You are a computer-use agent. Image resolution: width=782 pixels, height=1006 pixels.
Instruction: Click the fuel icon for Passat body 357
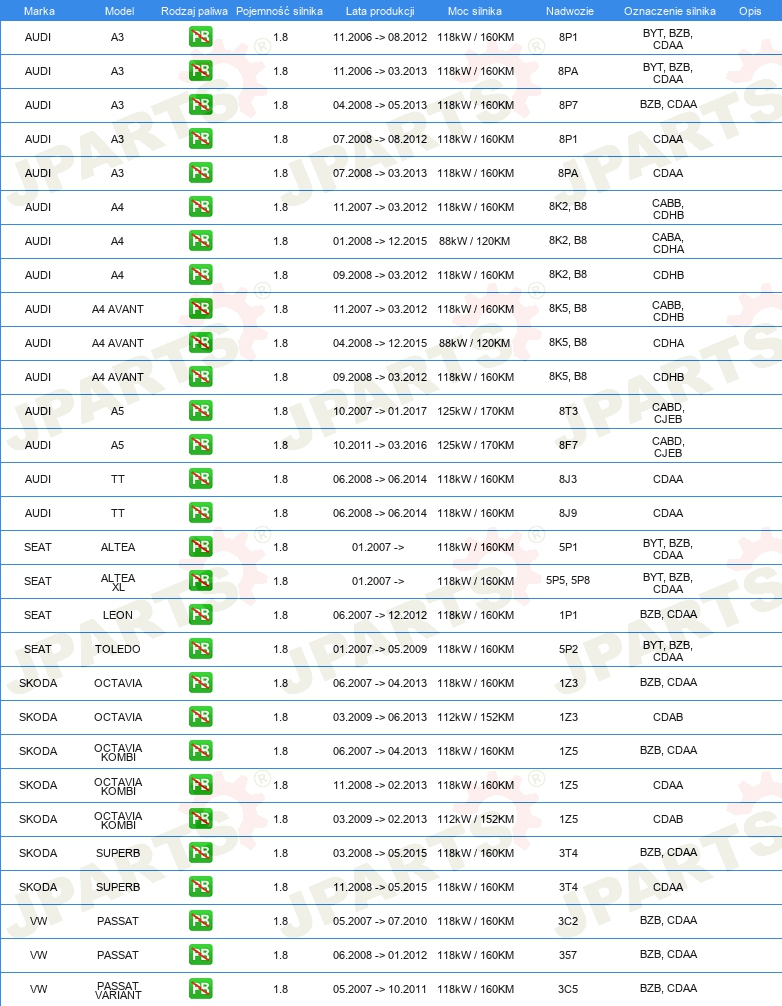click(x=201, y=955)
